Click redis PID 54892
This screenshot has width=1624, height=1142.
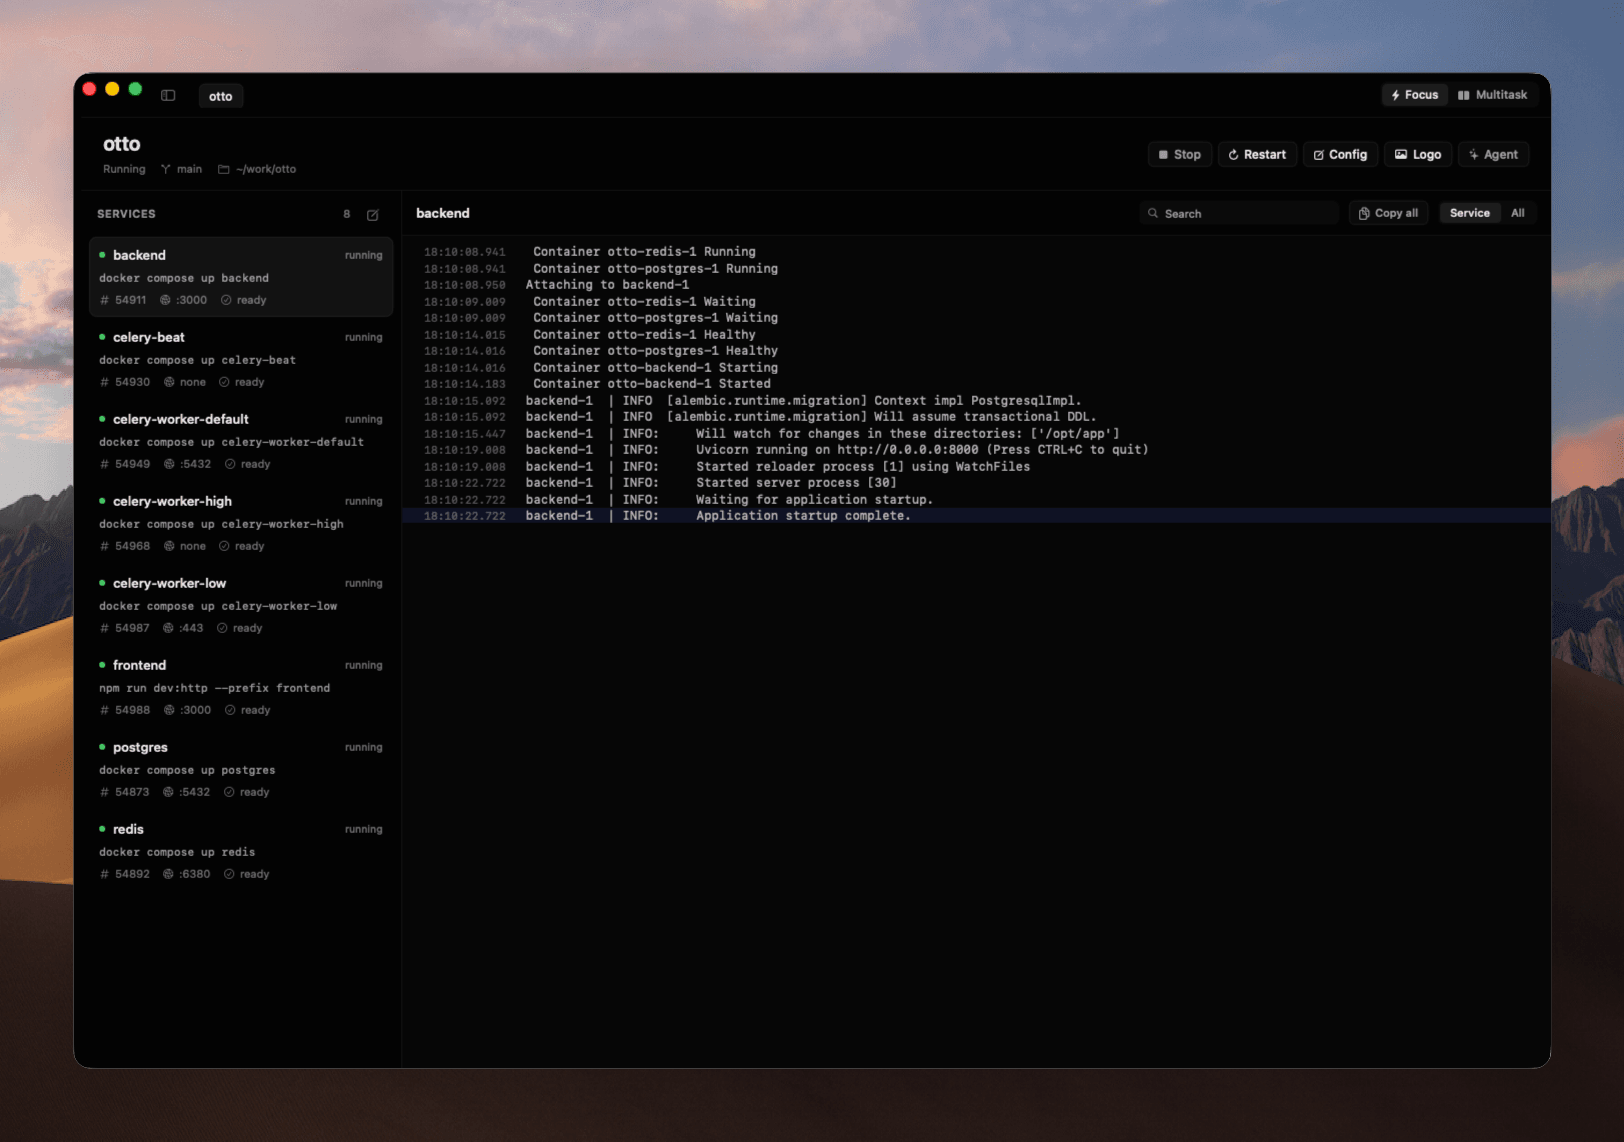(125, 874)
